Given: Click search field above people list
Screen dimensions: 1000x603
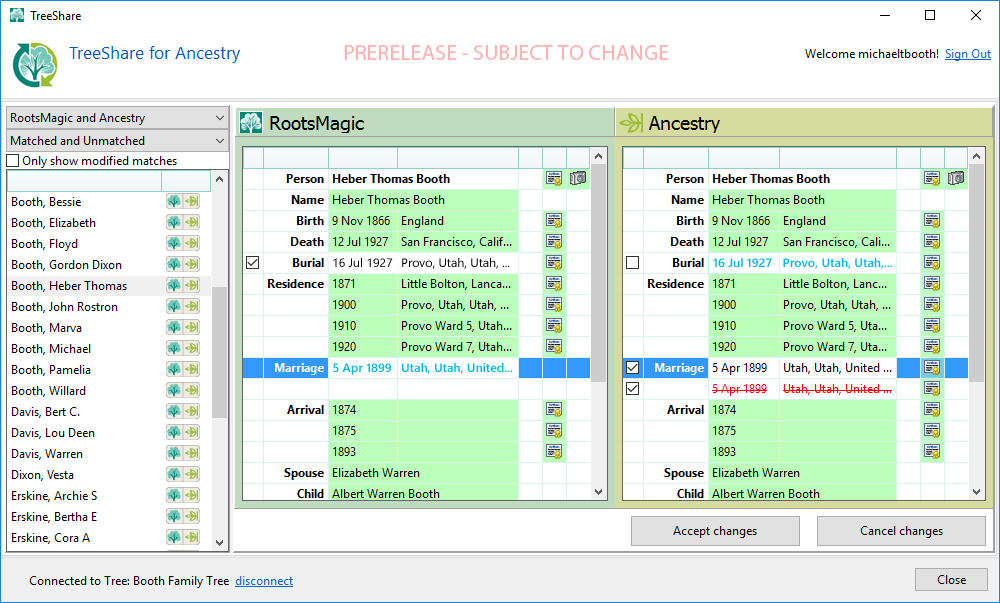Looking at the screenshot, I should point(84,181).
